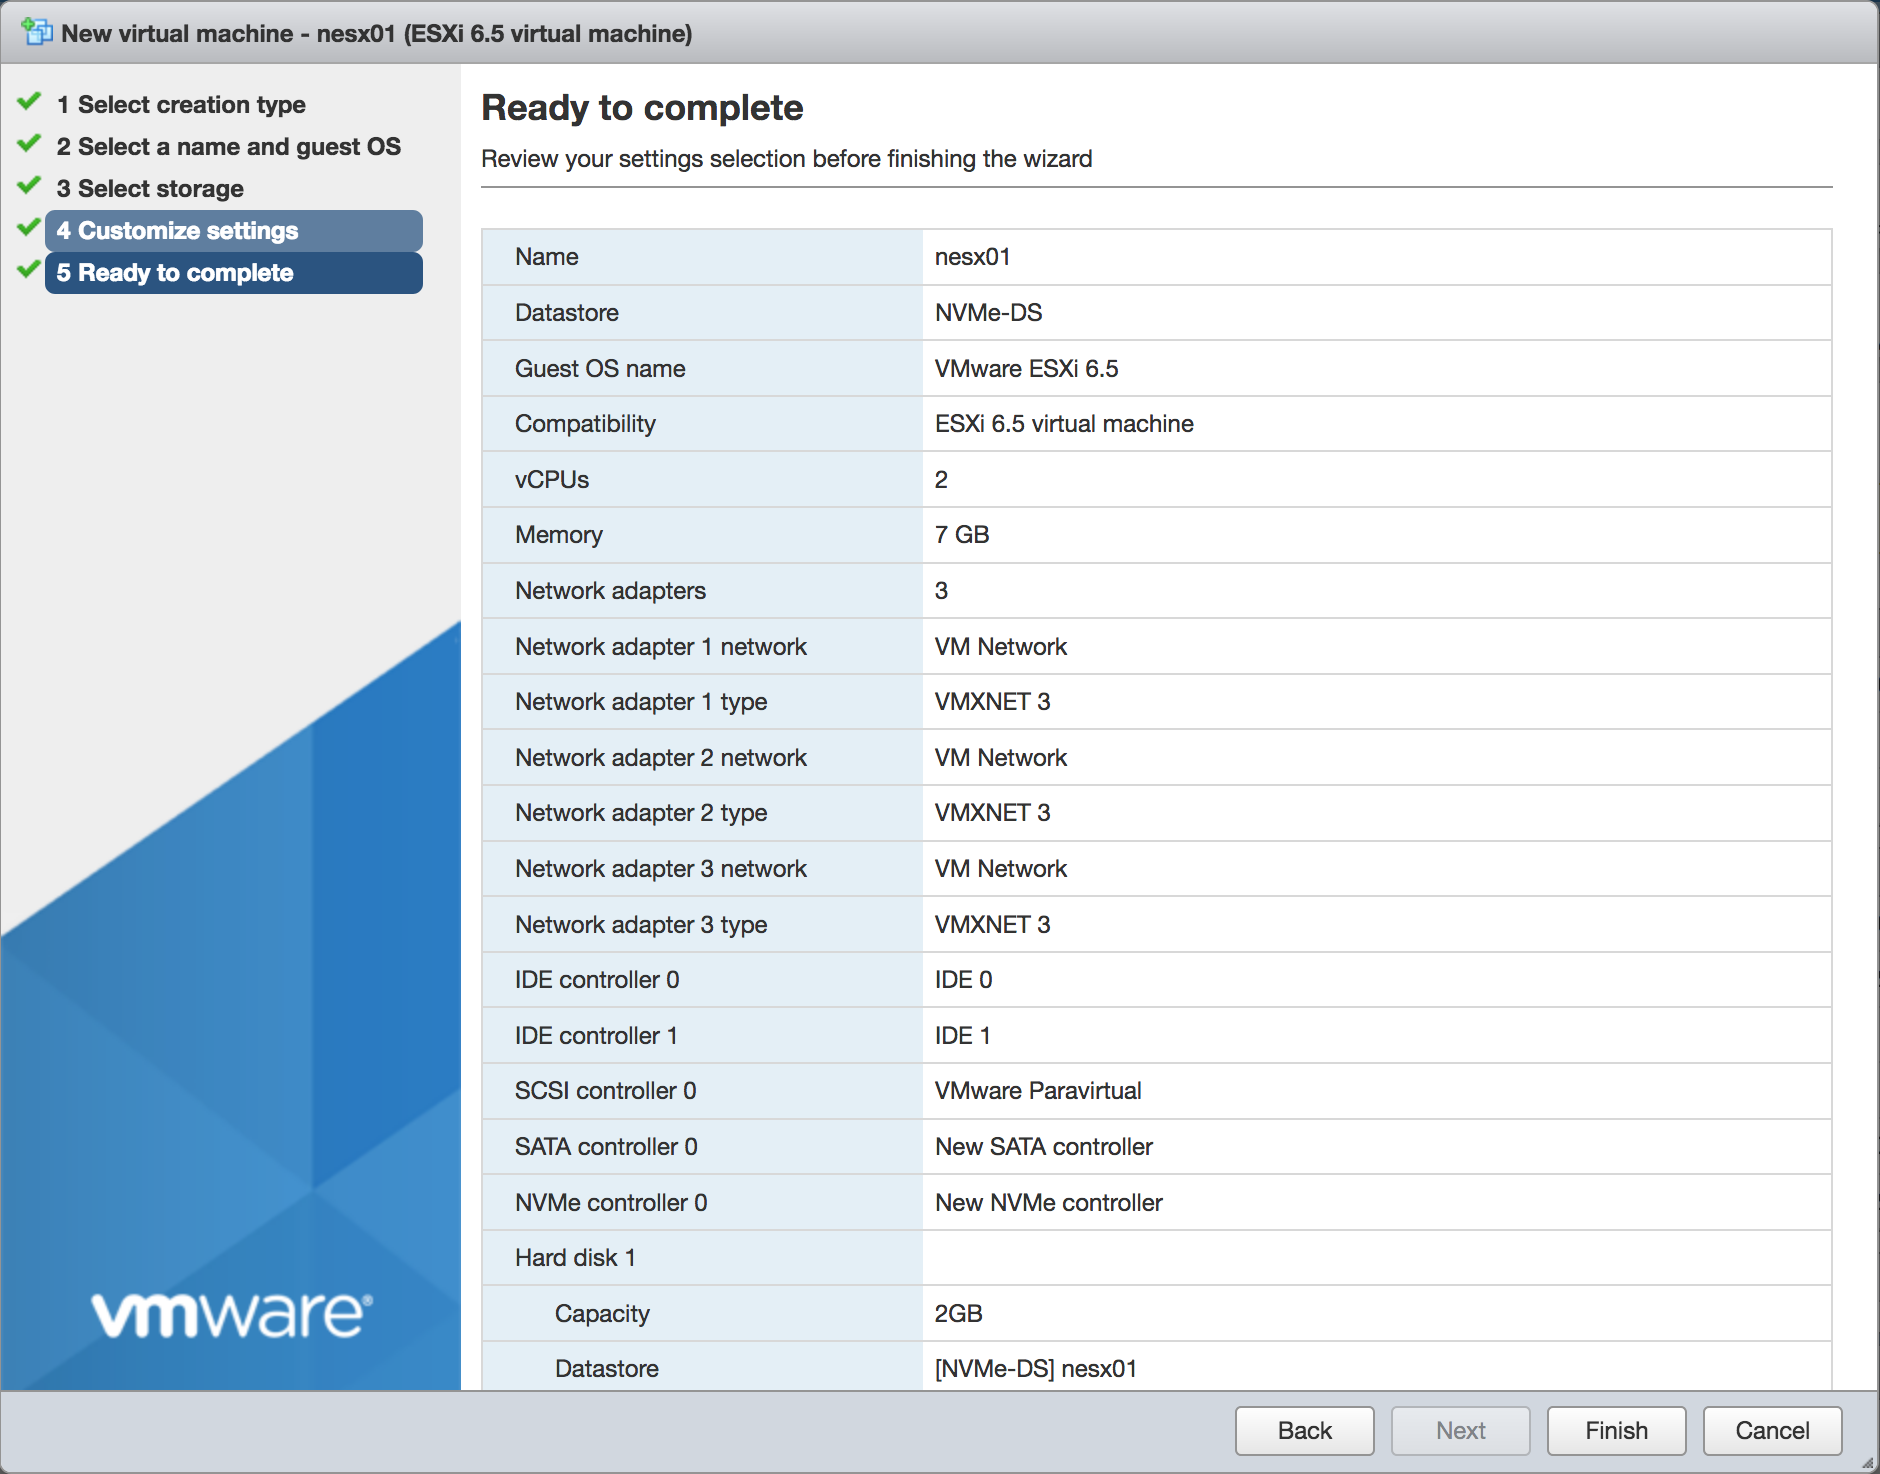Click Network adapter 1 network value
This screenshot has width=1880, height=1474.
pos(1001,647)
